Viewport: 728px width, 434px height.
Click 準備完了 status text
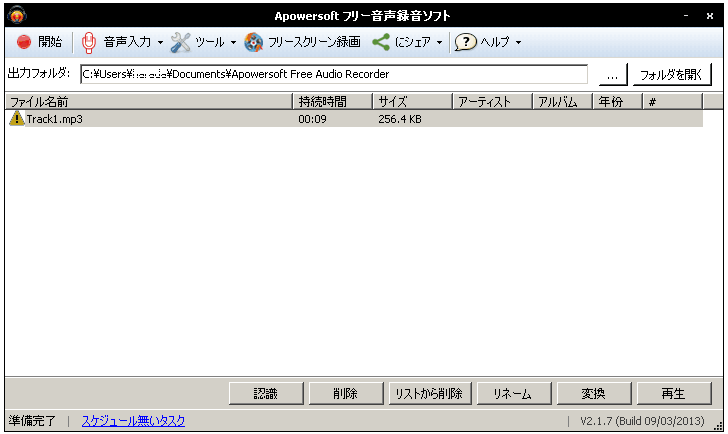tap(32, 421)
